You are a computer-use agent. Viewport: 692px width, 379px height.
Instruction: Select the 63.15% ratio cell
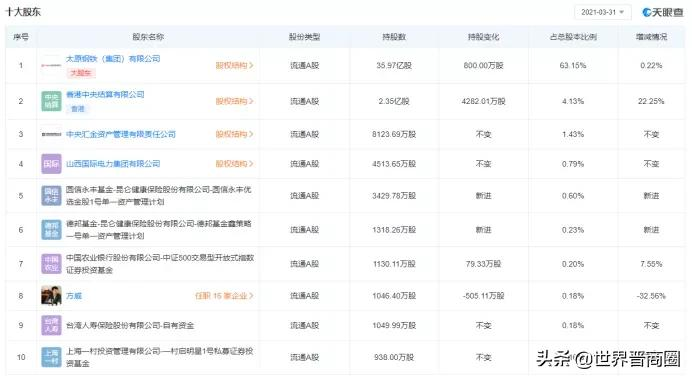573,65
